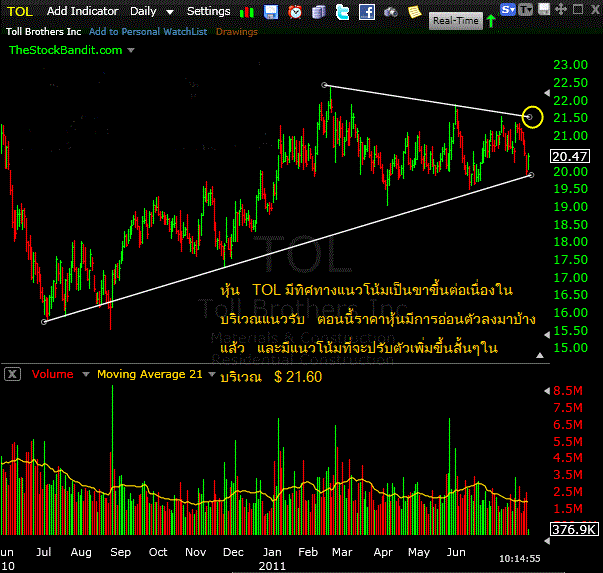603x573 pixels.
Task: Click the 15.00 price axis label
Action: coord(570,348)
